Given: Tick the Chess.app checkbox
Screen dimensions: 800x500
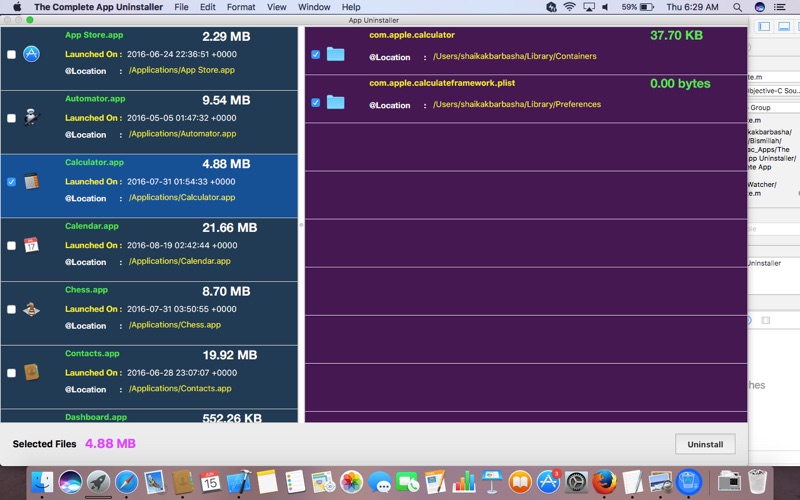Looking at the screenshot, I should coord(11,309).
